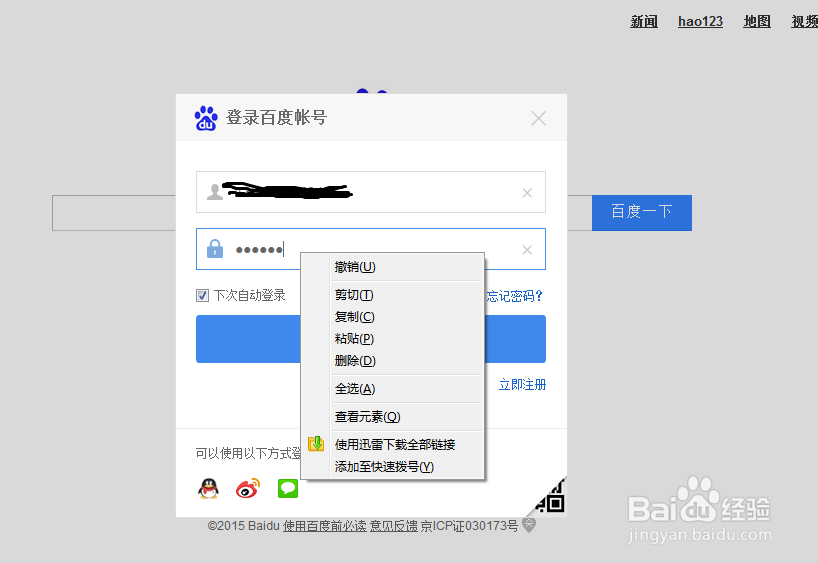
Task: Choose 复制(C) from the context menu
Action: 393,317
